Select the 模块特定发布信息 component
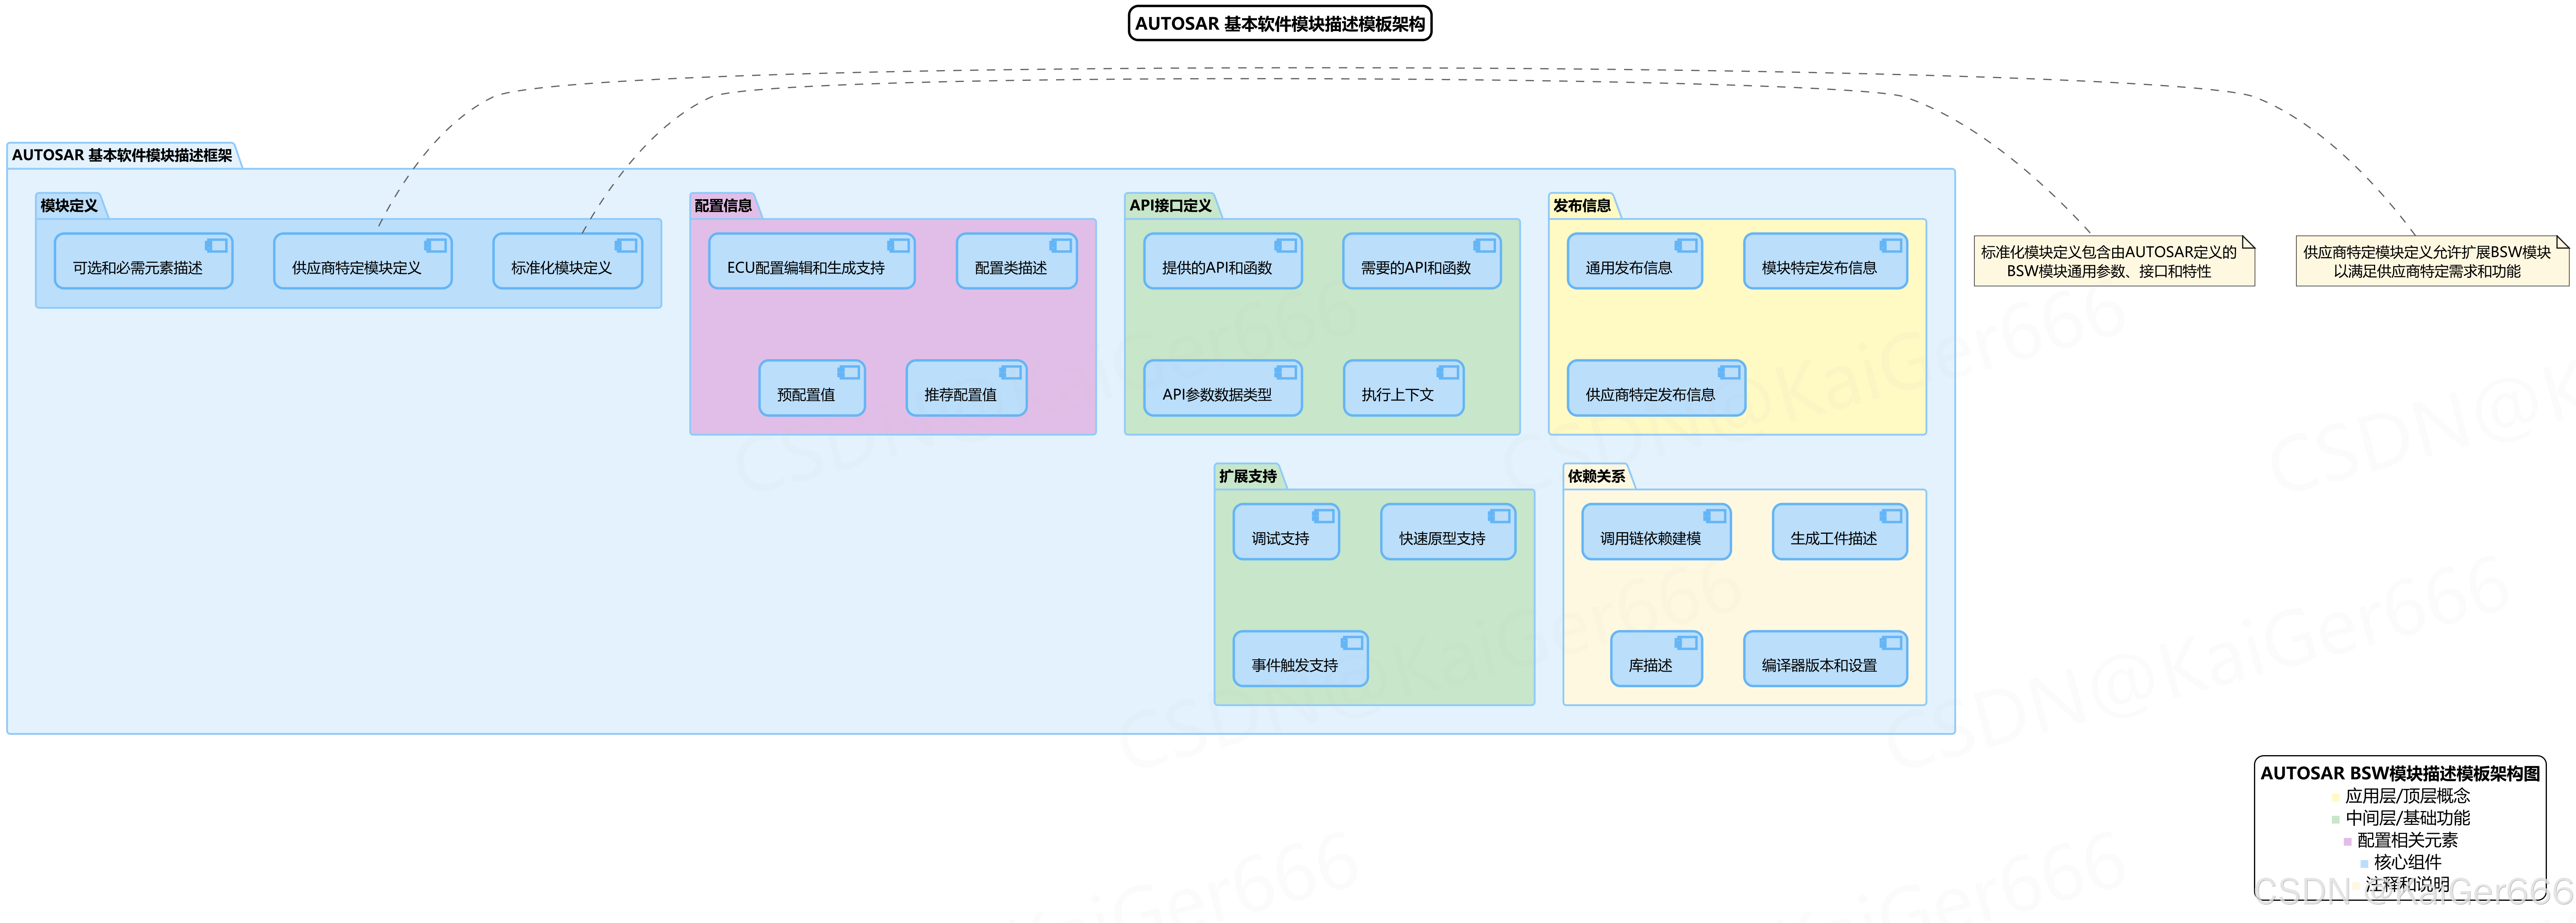This screenshot has height=923, width=2576. pos(1825,261)
